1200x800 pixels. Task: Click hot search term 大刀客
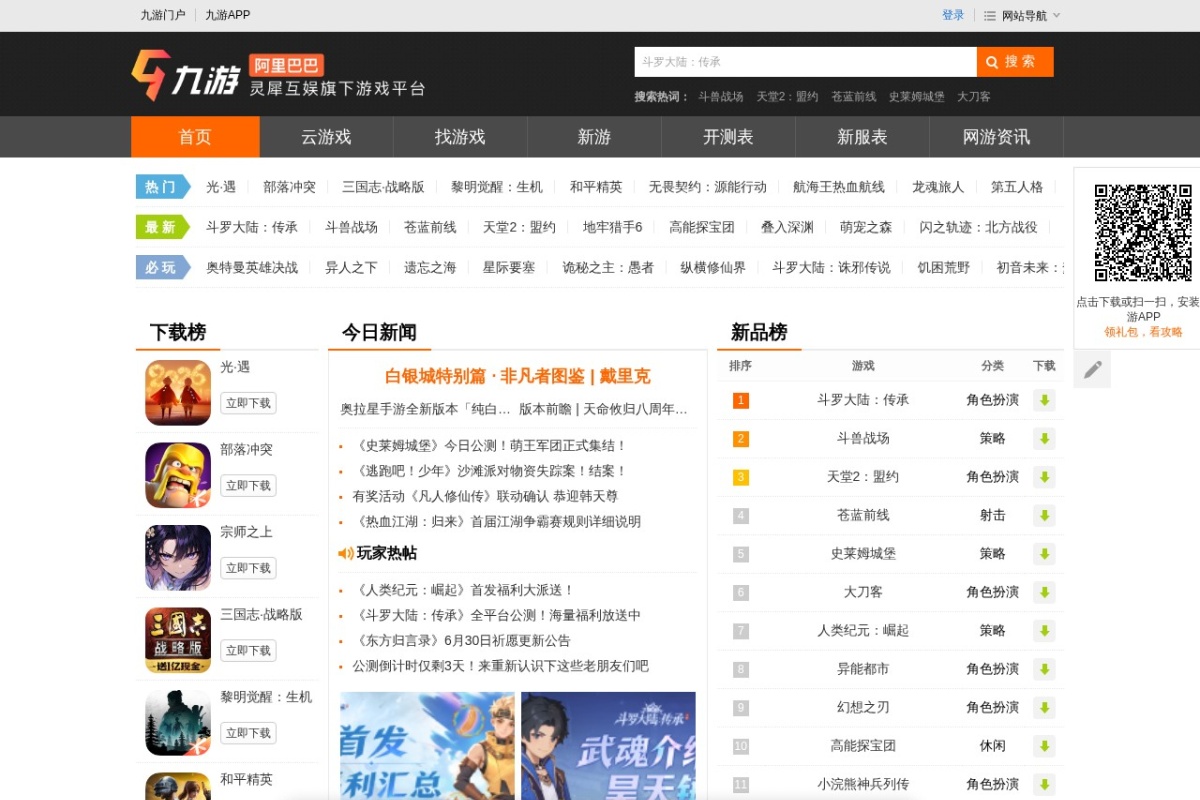pos(974,97)
